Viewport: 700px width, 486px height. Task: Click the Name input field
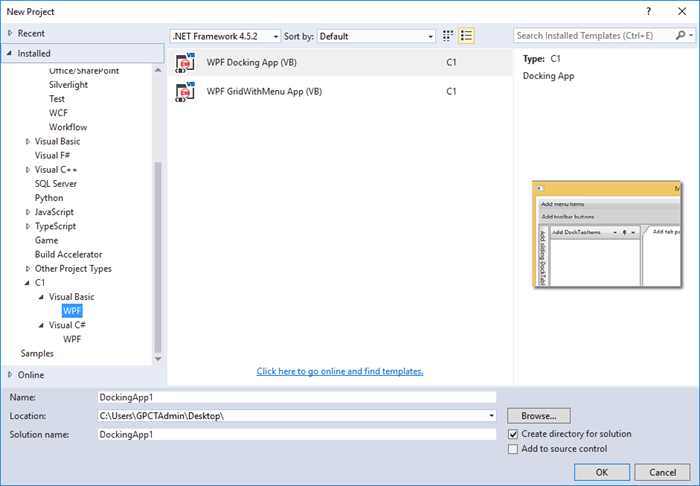pos(297,397)
